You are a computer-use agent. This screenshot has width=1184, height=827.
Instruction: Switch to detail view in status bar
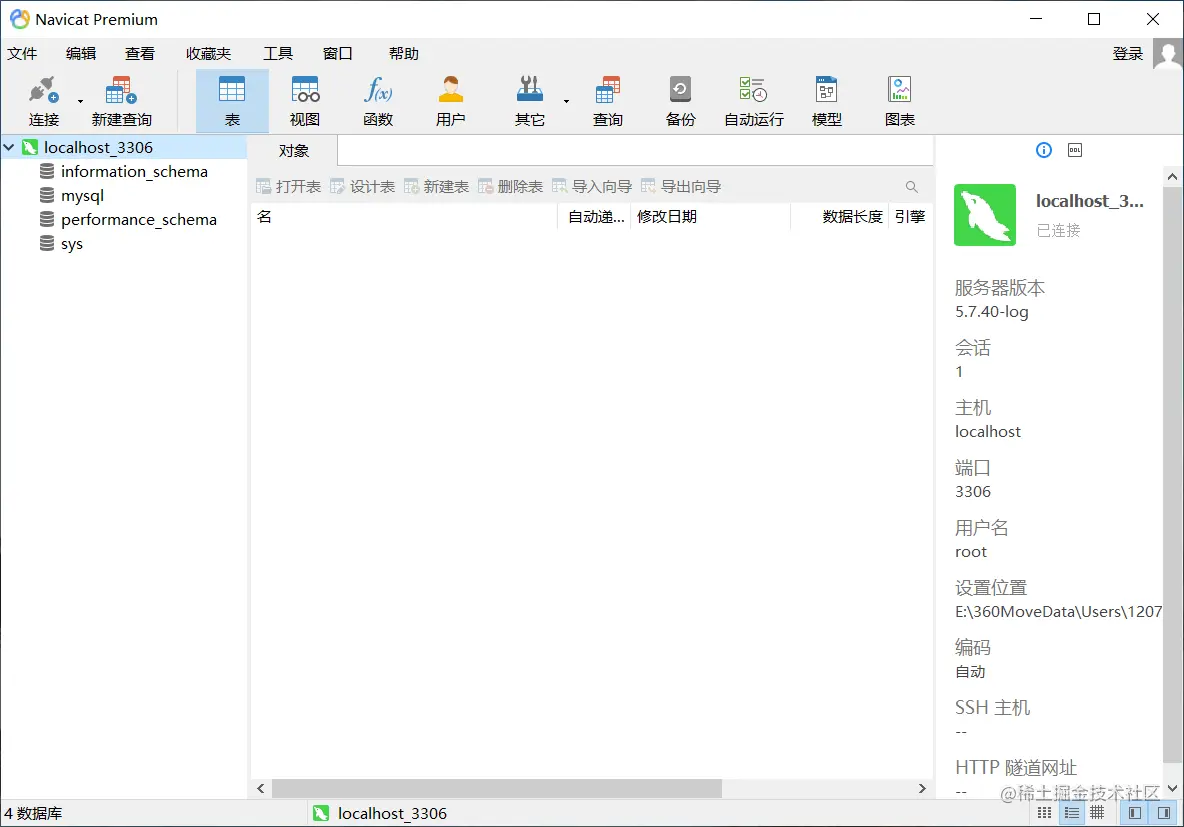1071,813
